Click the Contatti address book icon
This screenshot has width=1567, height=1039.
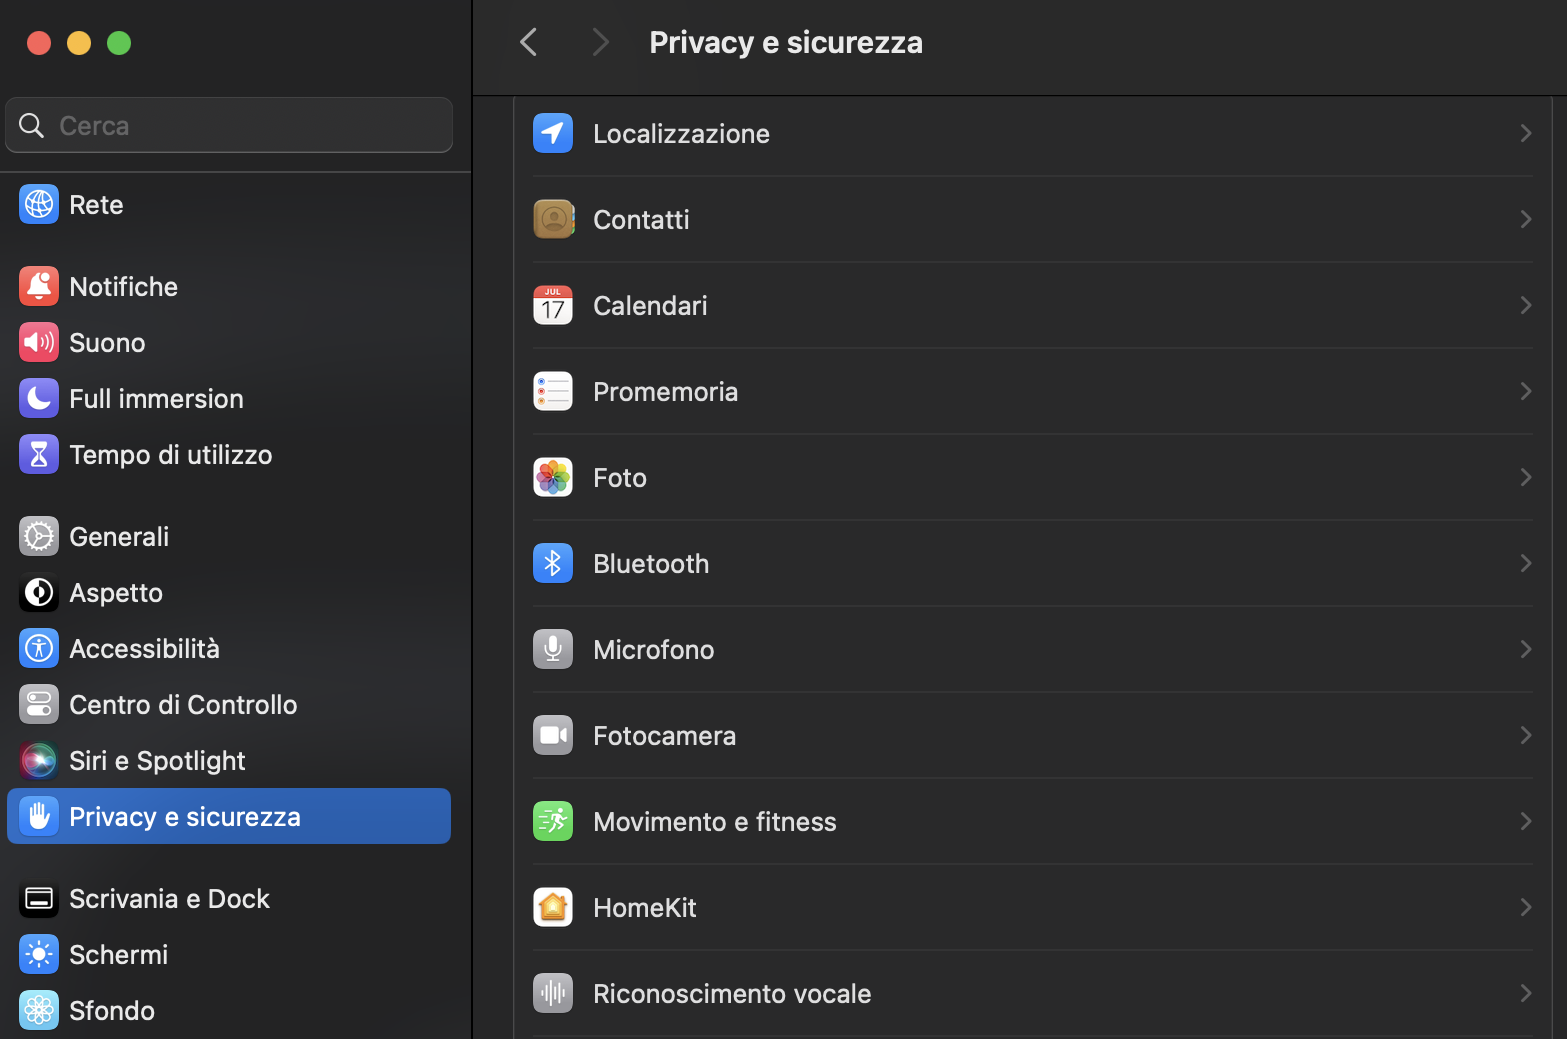[553, 219]
